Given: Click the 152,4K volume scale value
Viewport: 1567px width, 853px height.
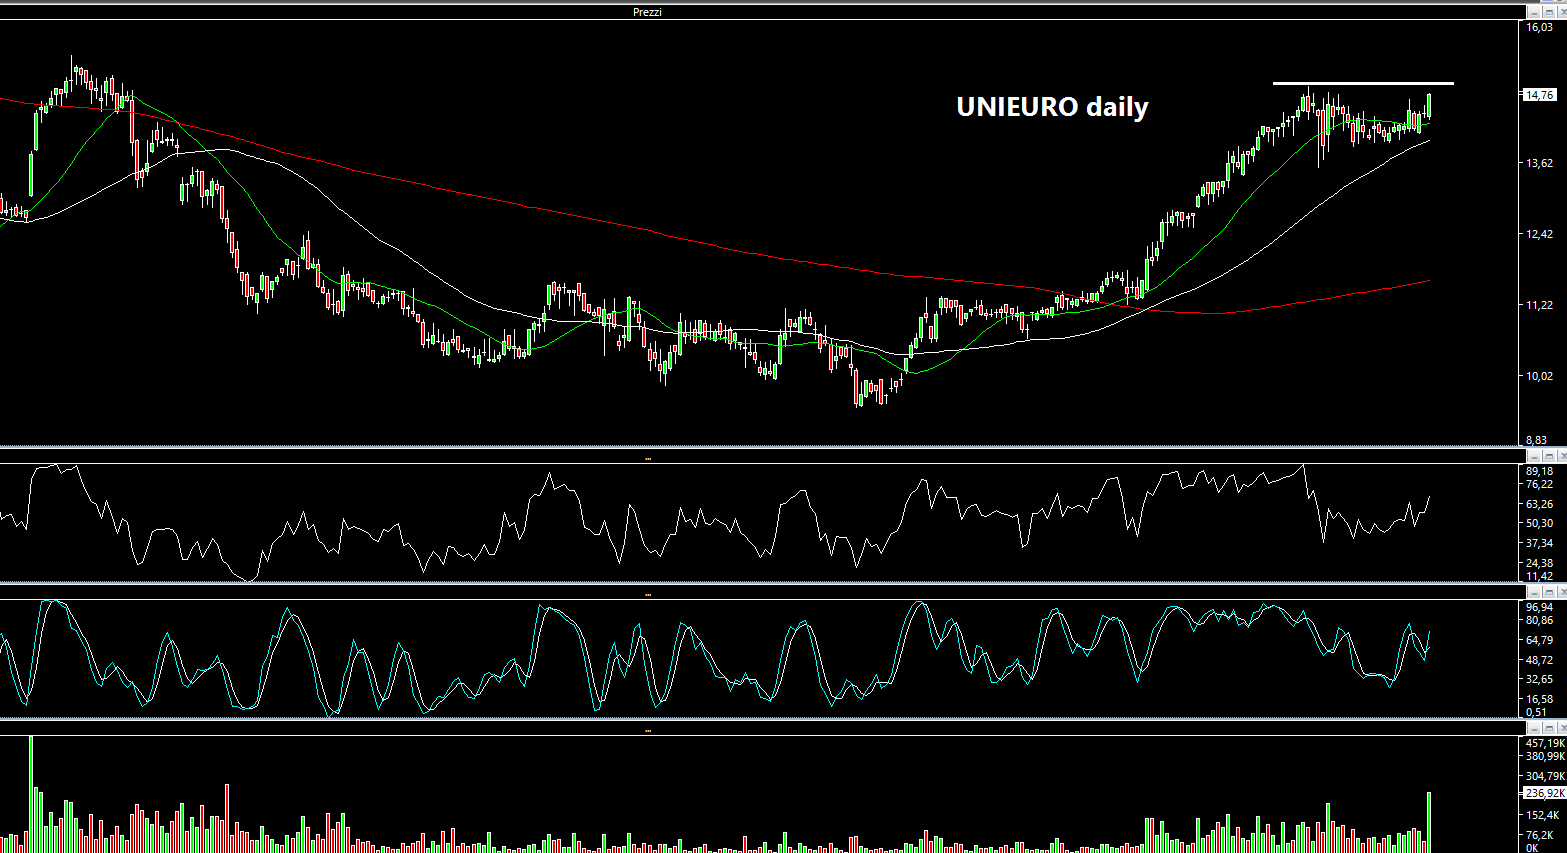Looking at the screenshot, I should coord(1541,815).
